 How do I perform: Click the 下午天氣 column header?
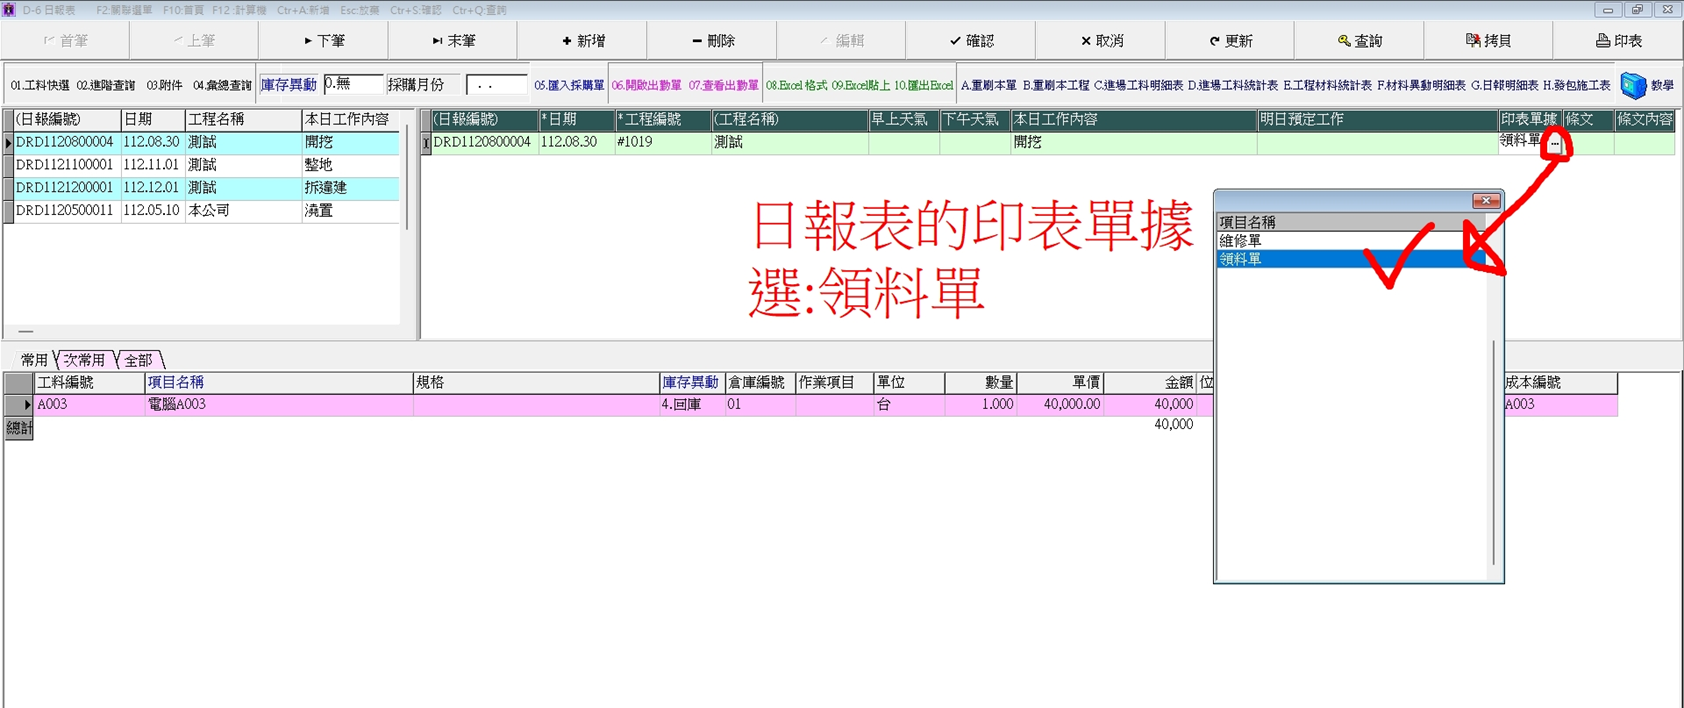coord(975,120)
